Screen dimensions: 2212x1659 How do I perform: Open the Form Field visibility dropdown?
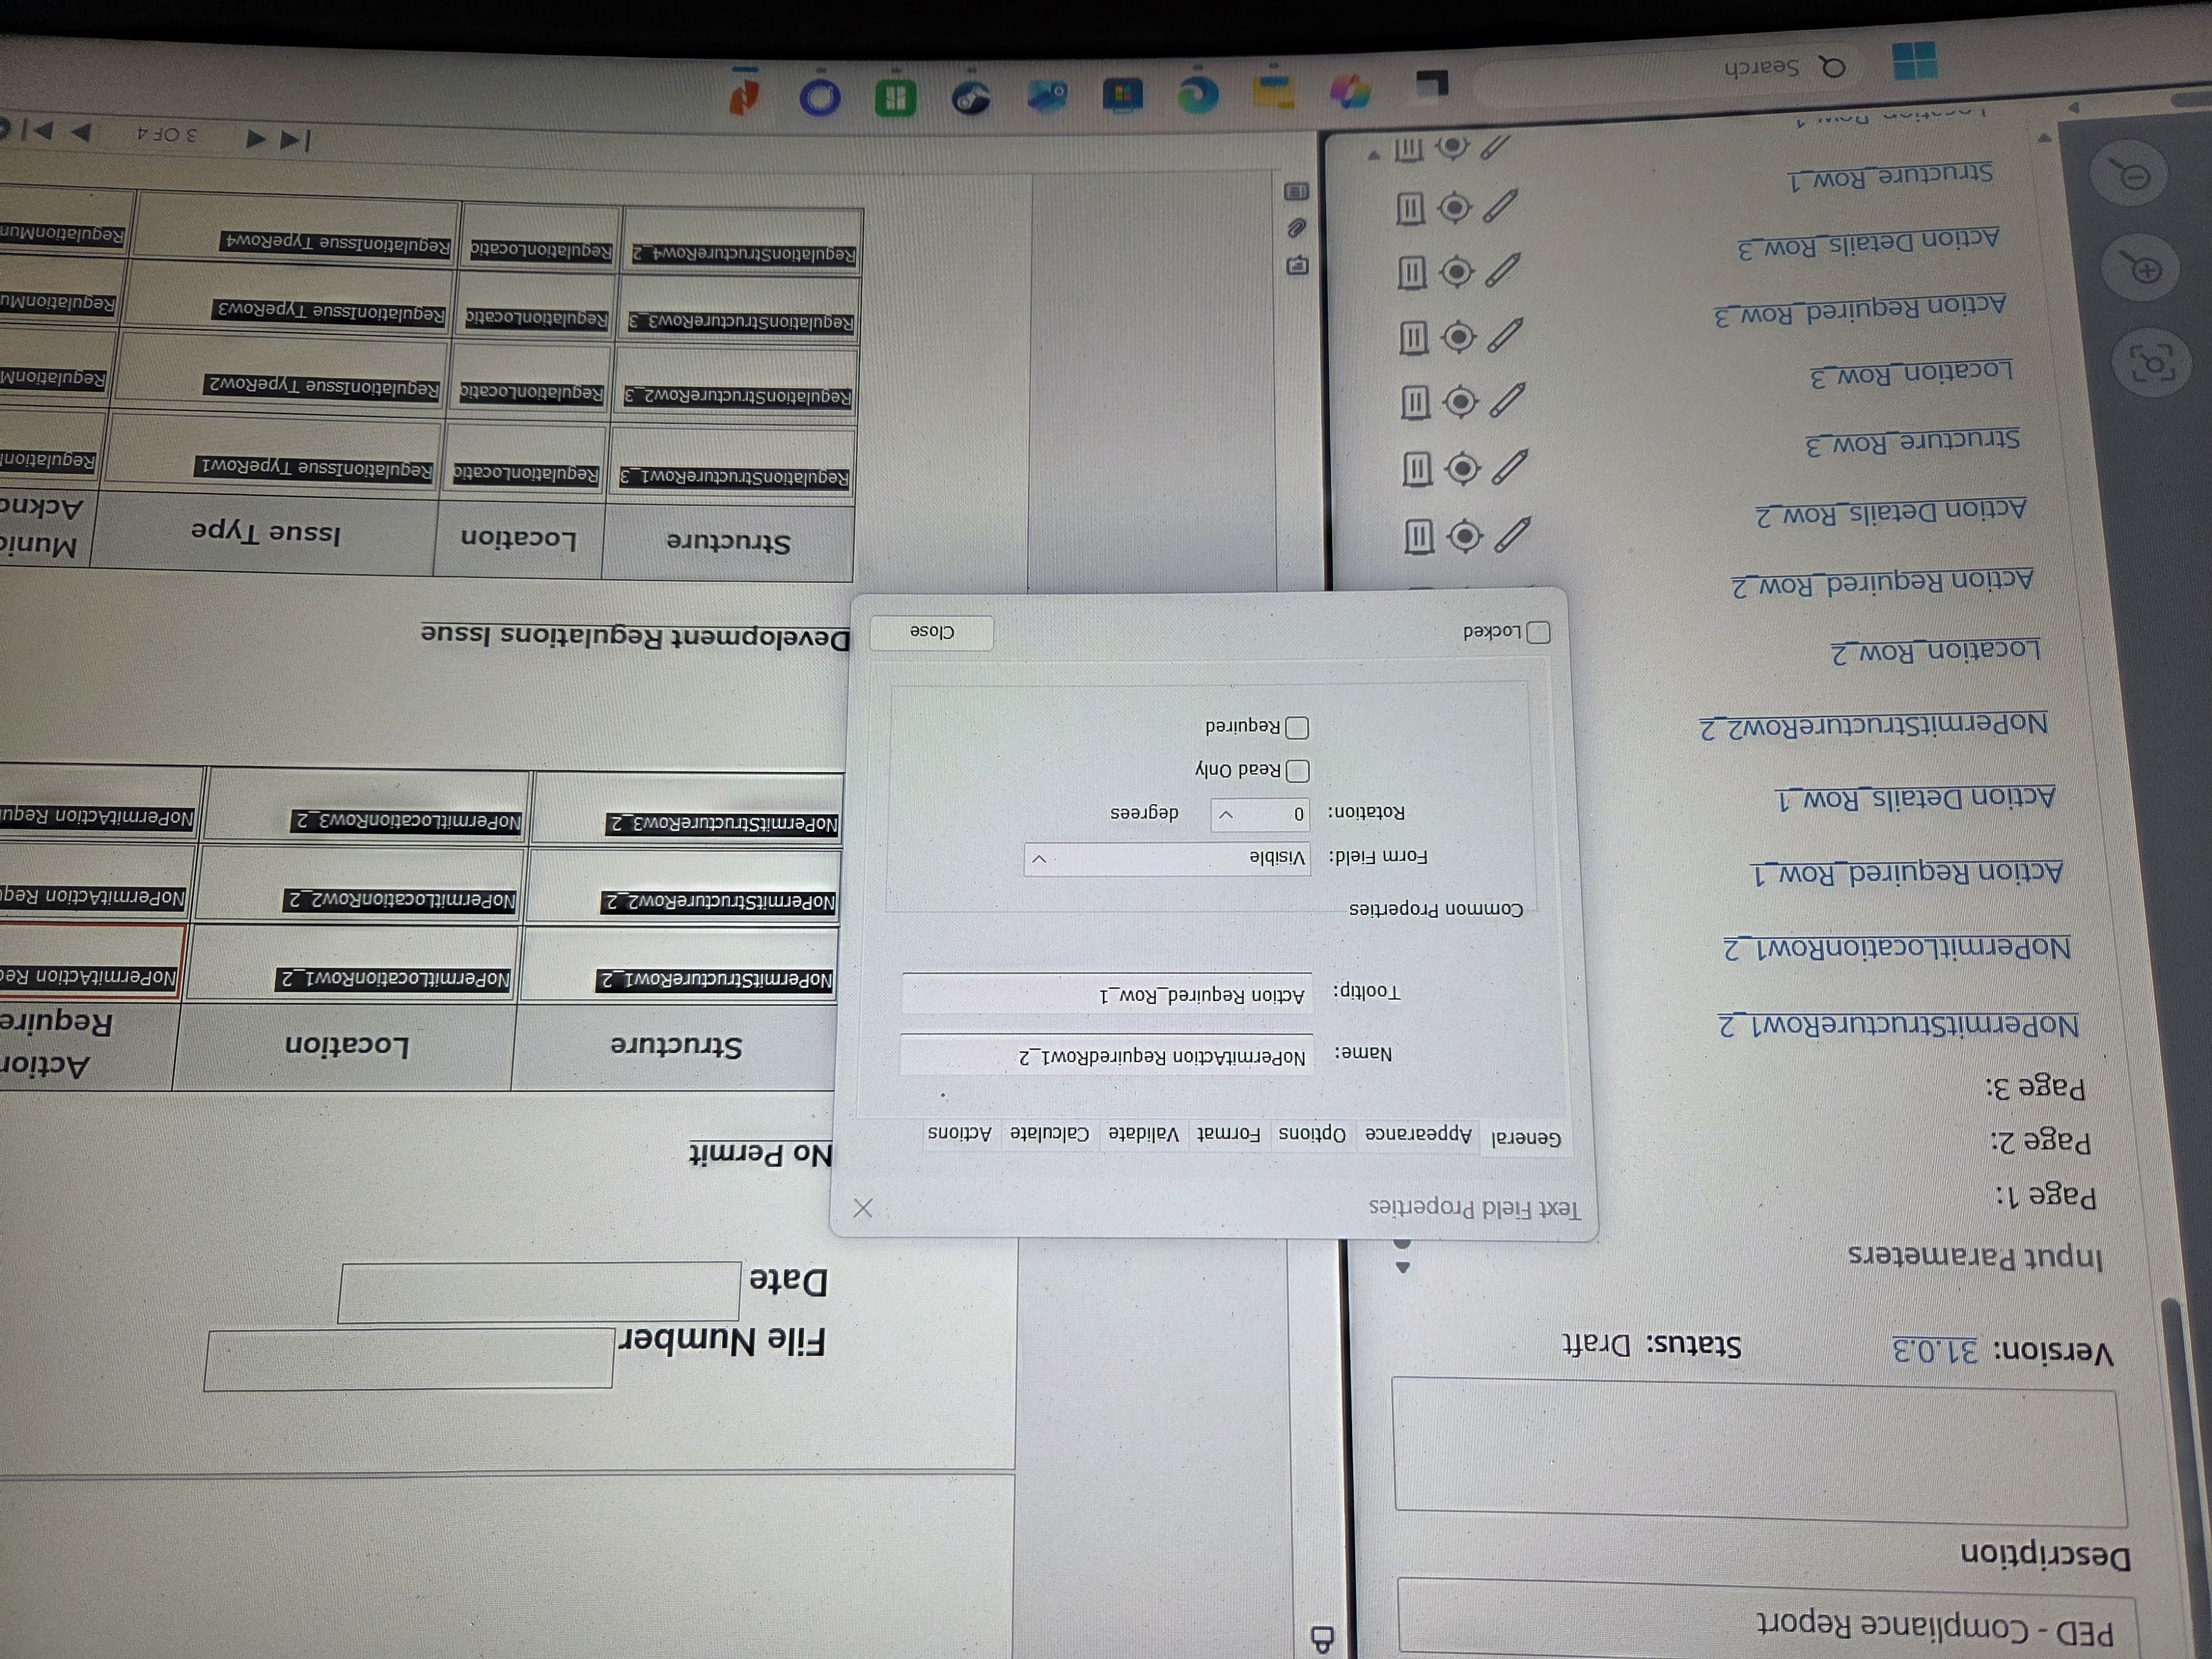[1167, 859]
